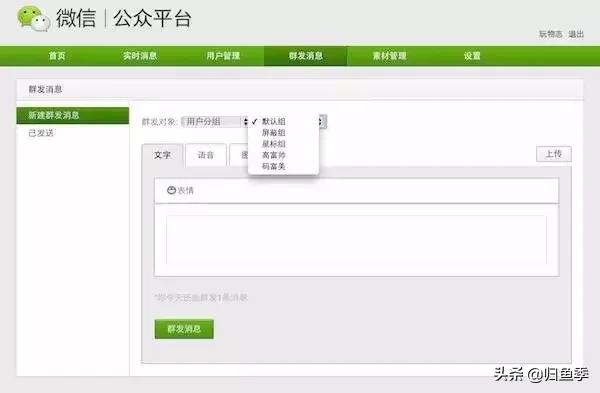Click the 退出 logout link
Image resolution: width=600 pixels, height=393 pixels.
[x=576, y=34]
